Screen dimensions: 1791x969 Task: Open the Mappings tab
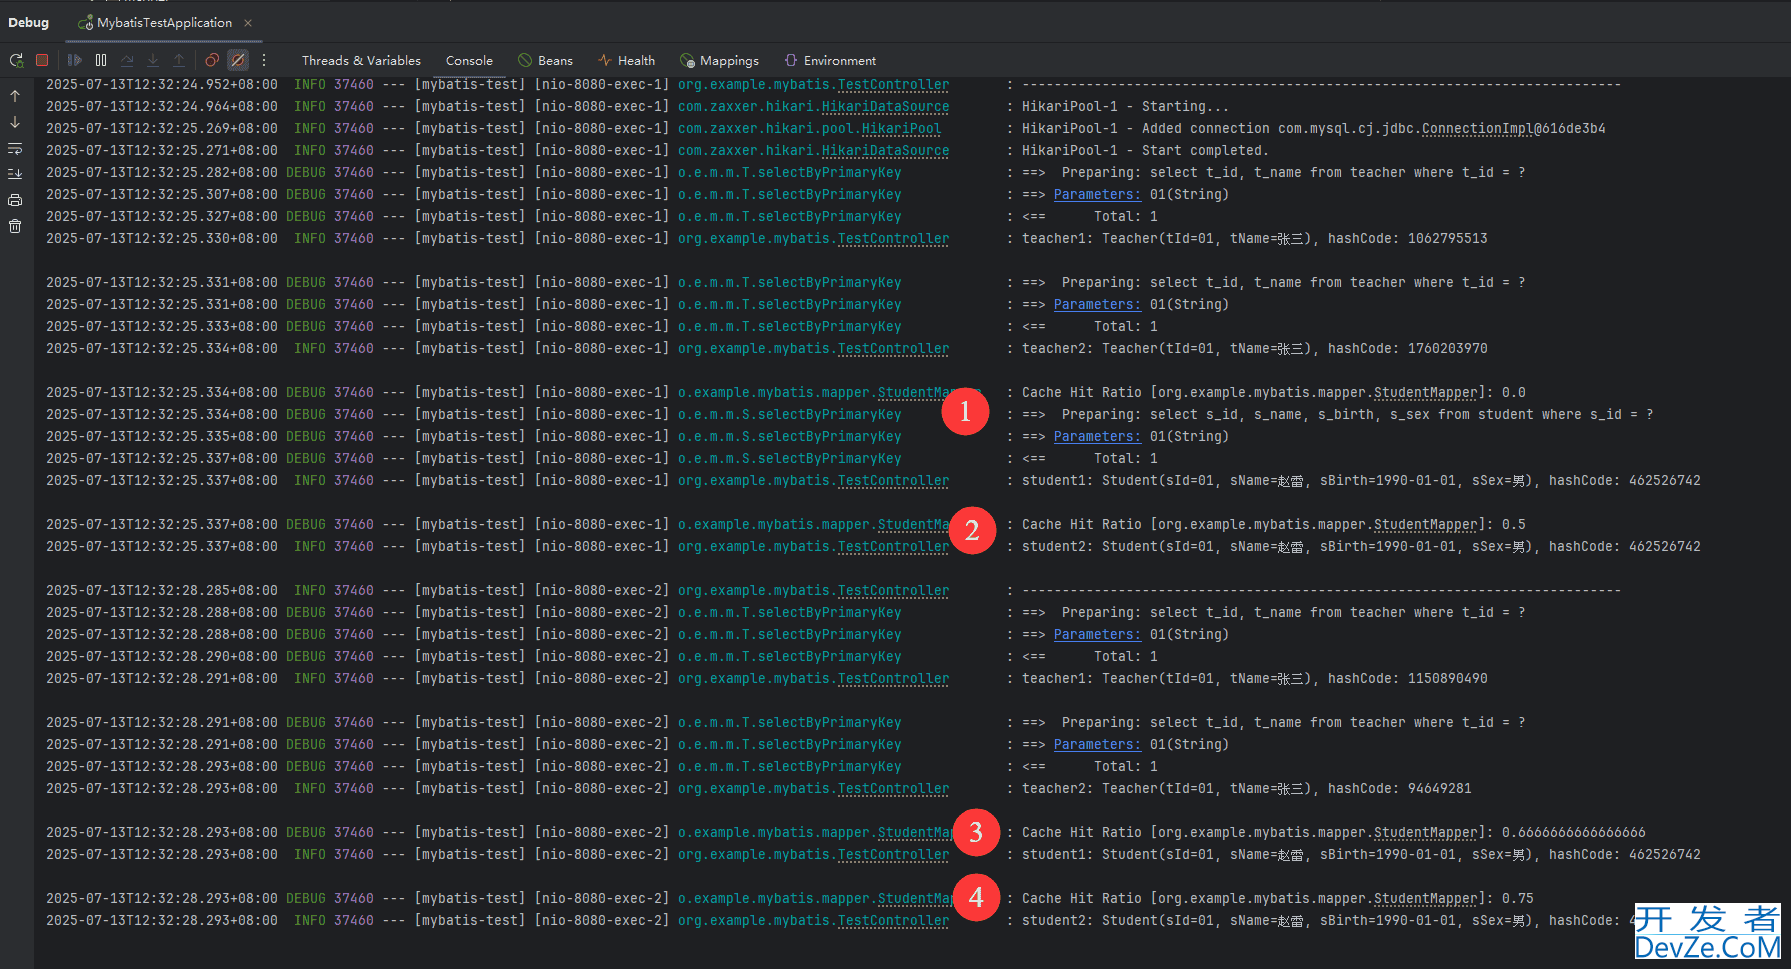point(719,60)
